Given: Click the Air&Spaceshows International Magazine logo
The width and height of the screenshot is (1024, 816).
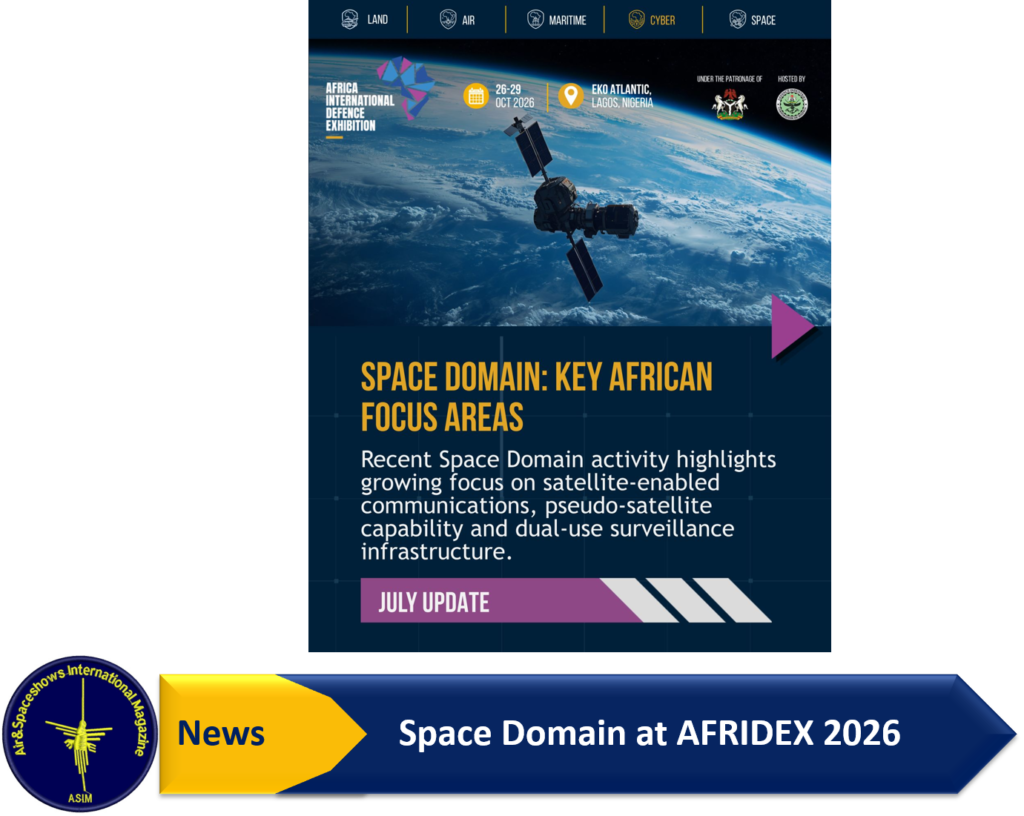Looking at the screenshot, I should (x=80, y=734).
